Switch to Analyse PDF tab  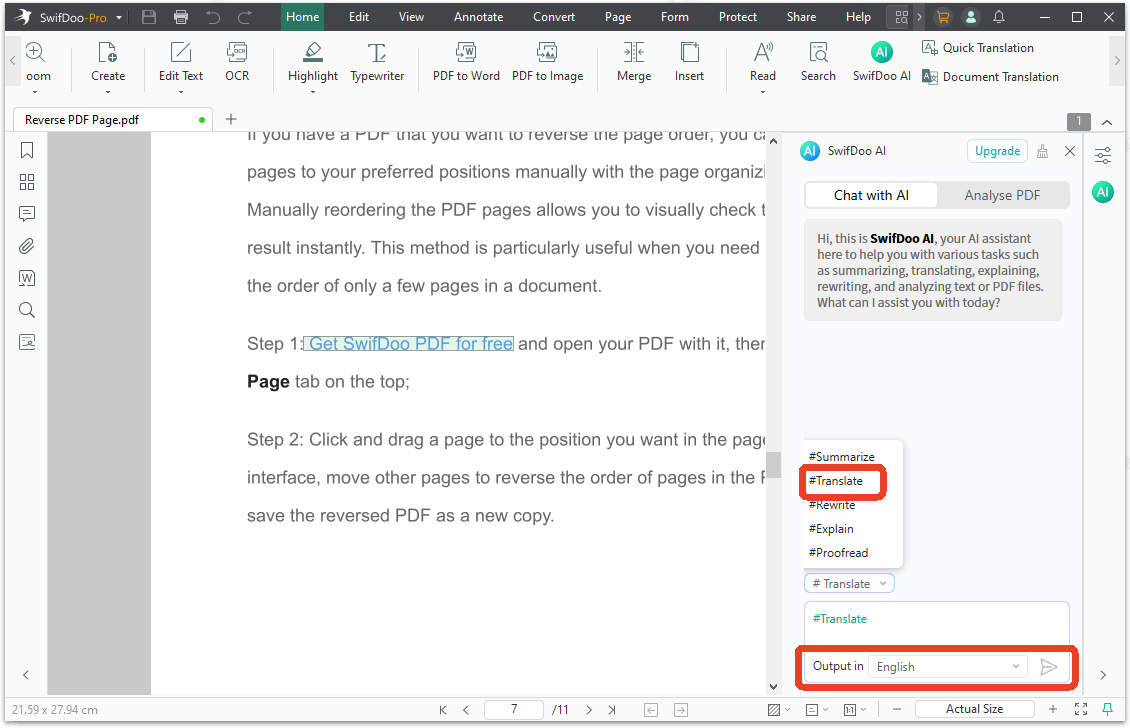point(1002,195)
